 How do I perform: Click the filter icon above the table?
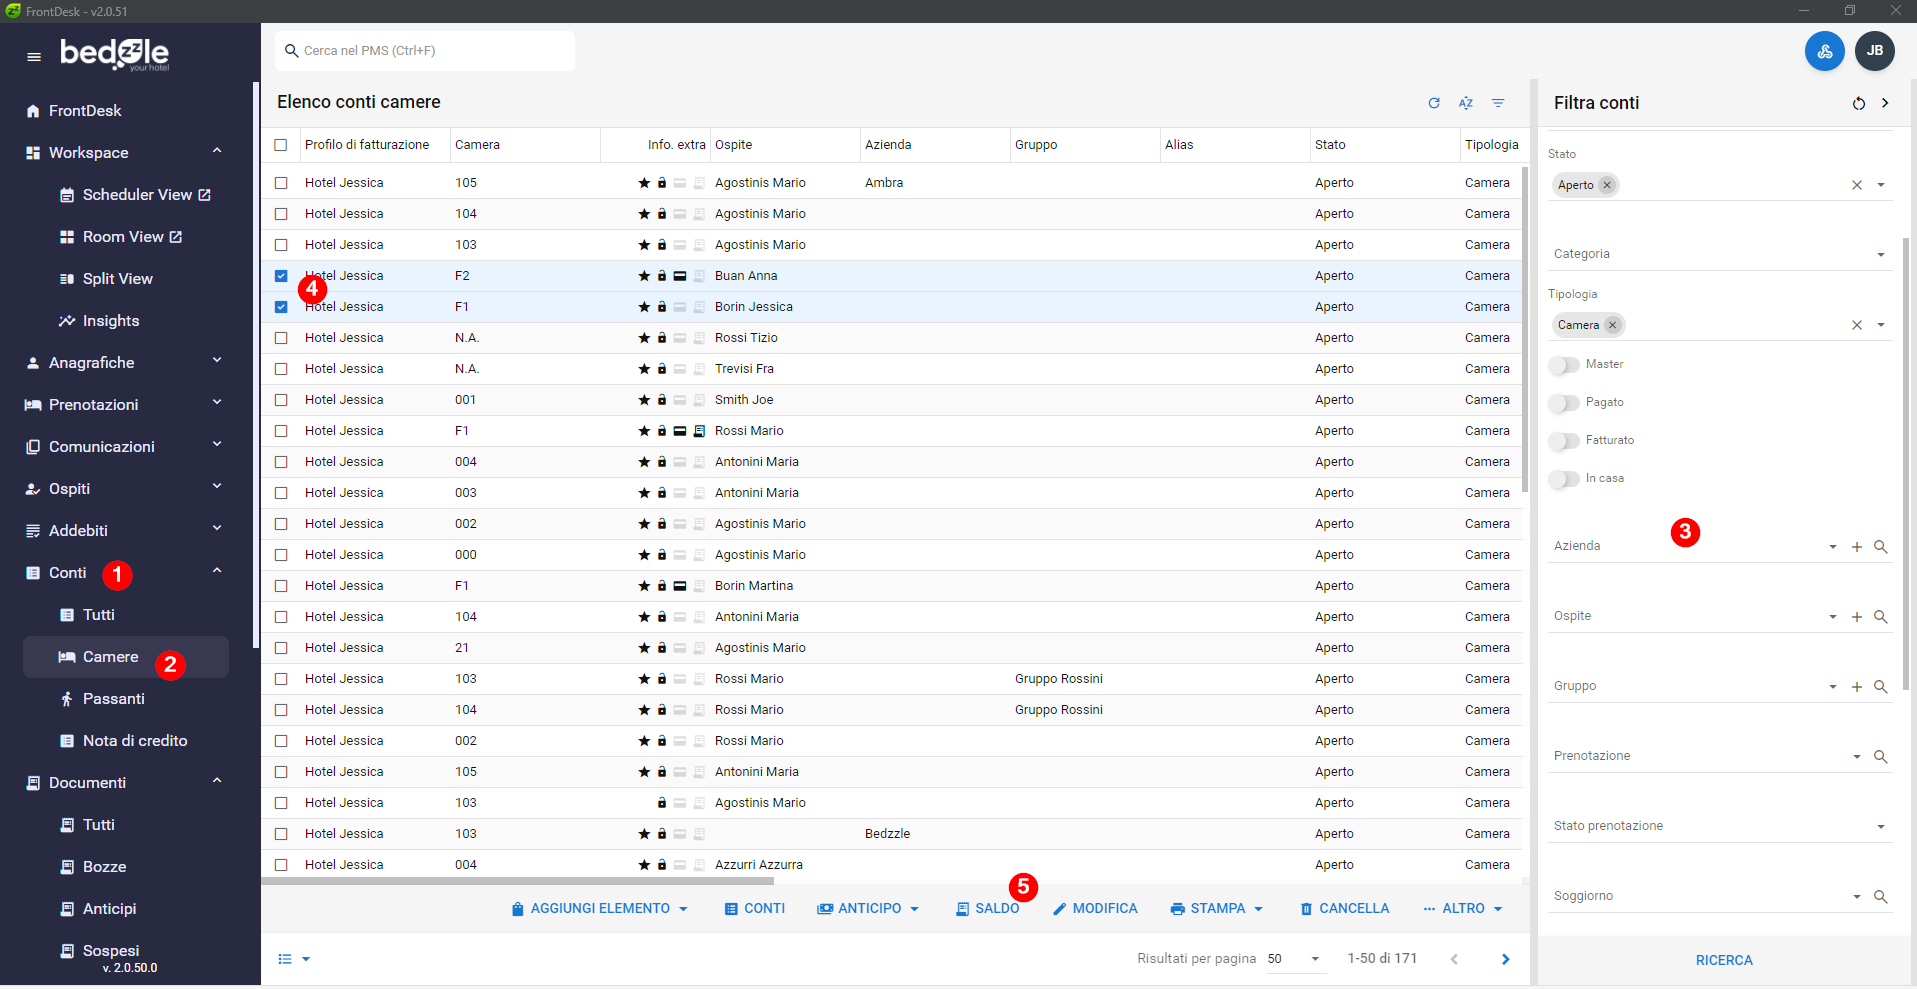[1497, 103]
